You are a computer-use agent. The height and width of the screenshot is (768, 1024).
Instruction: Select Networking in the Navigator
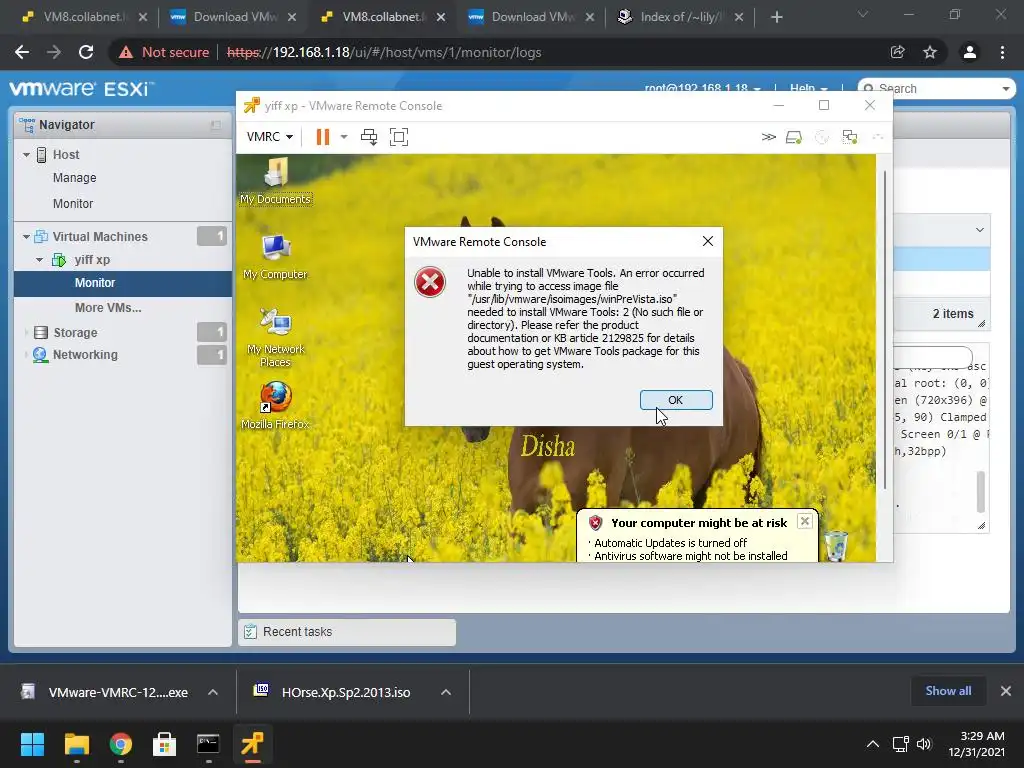(85, 355)
